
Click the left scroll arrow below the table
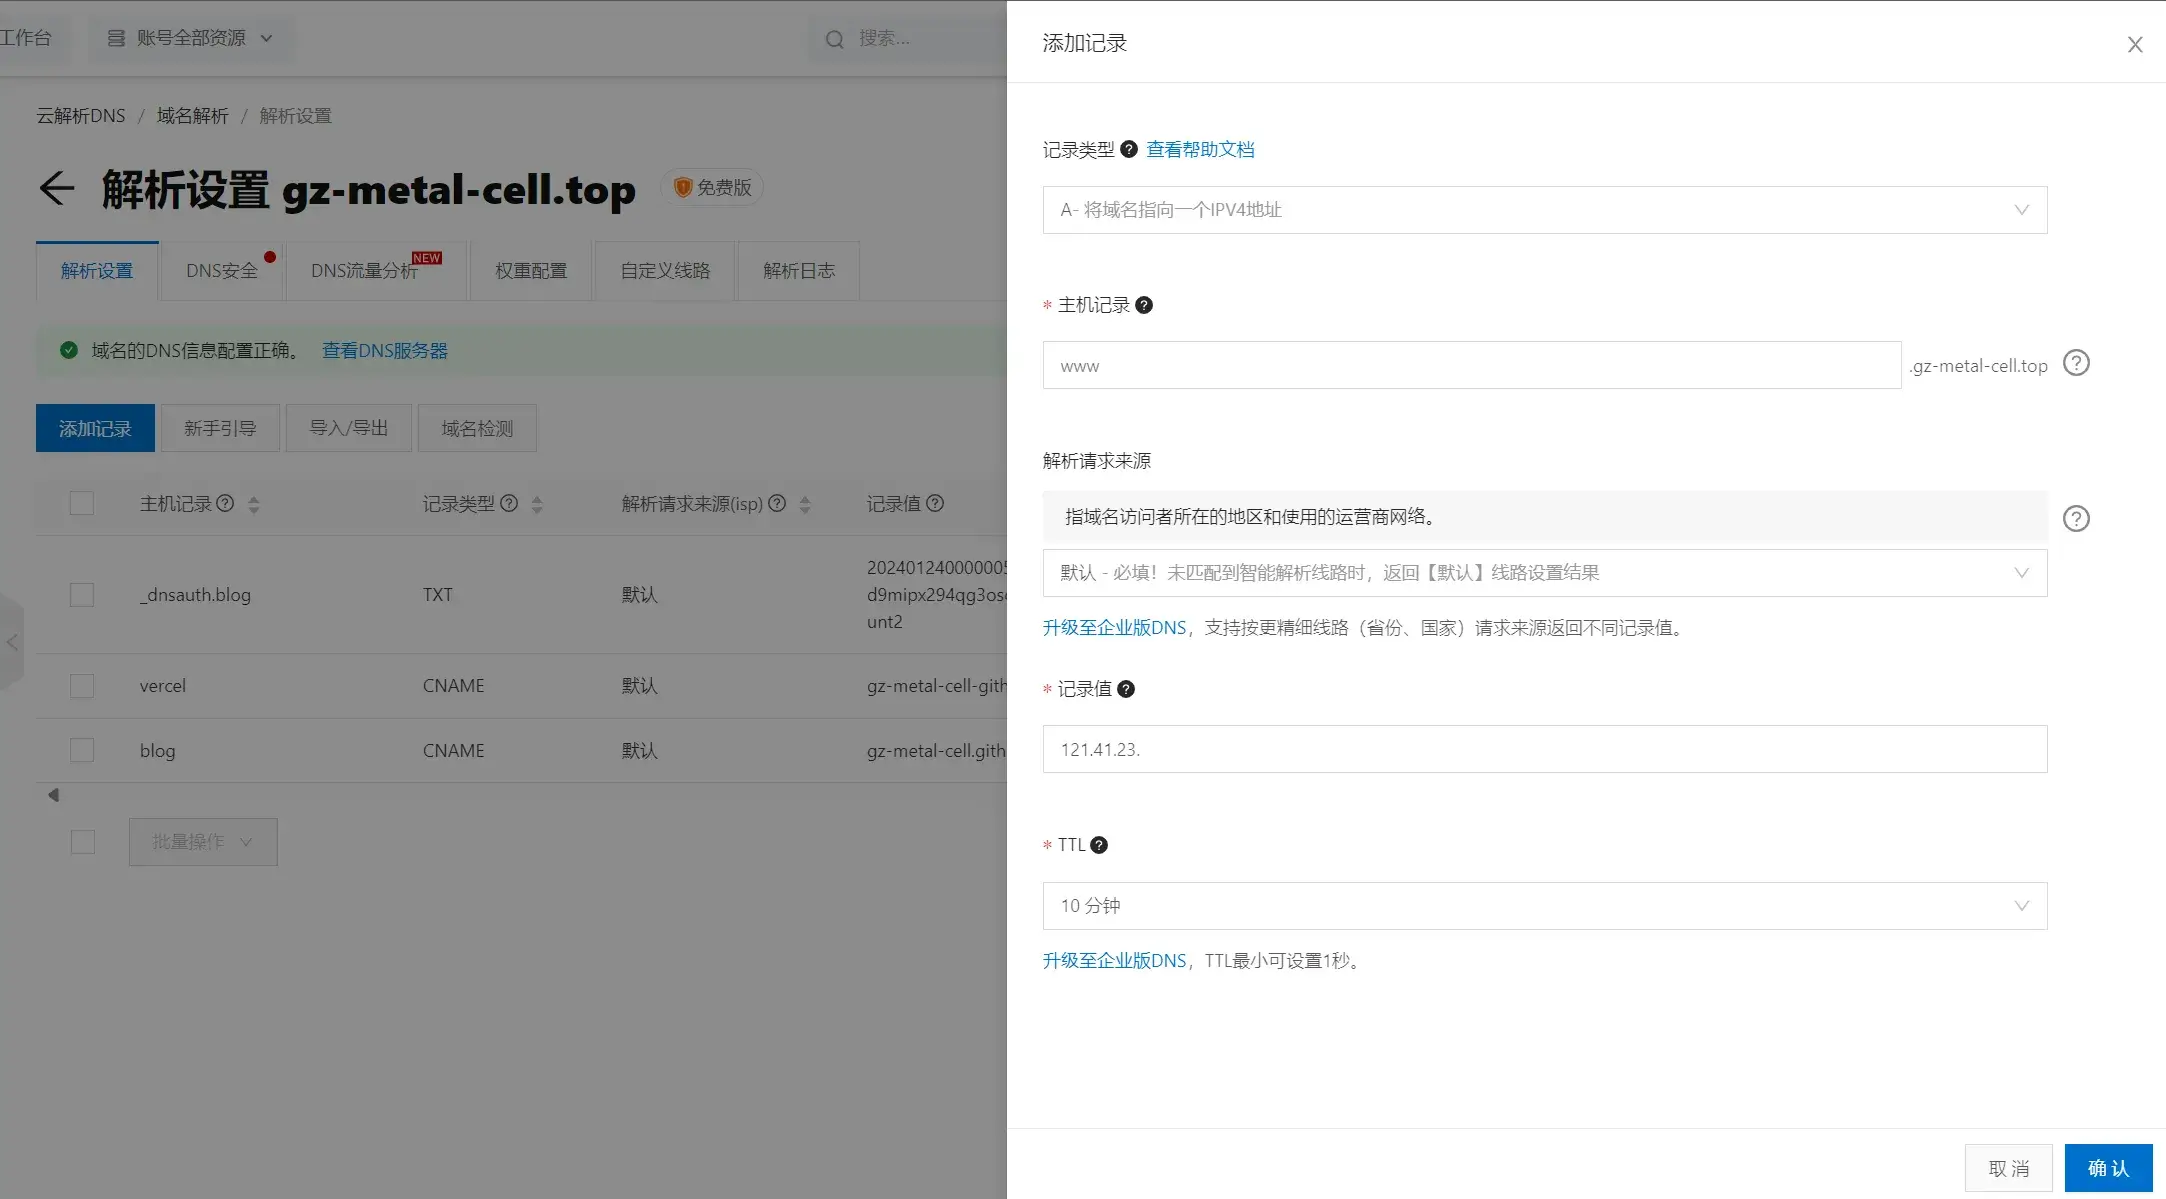(x=53, y=795)
